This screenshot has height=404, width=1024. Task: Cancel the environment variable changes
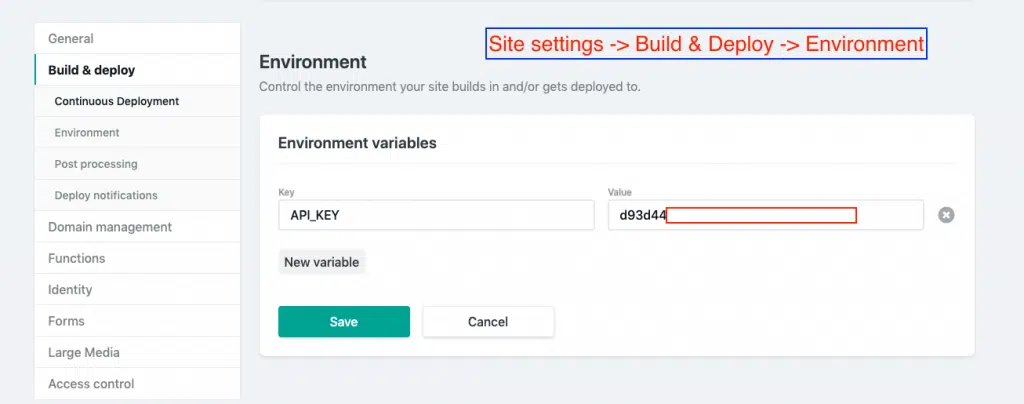click(488, 321)
